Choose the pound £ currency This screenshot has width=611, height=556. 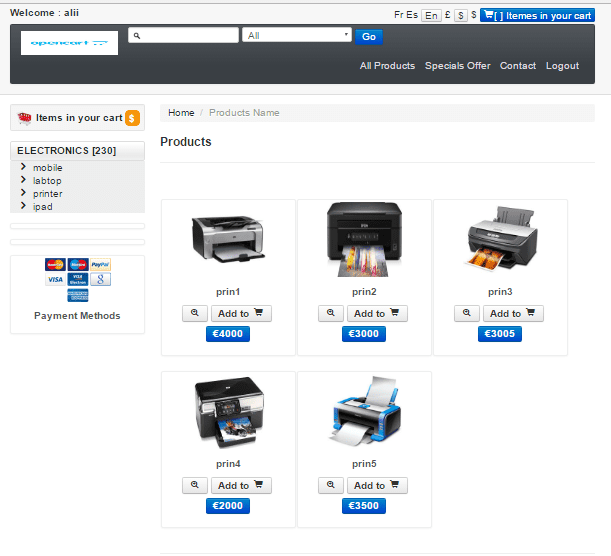(x=448, y=15)
